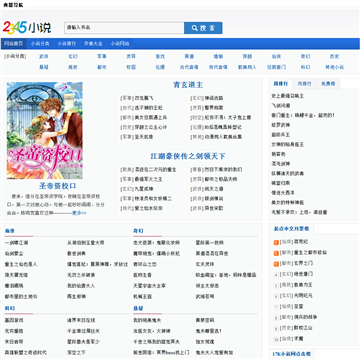Click the 科幻 section heading

(10, 308)
